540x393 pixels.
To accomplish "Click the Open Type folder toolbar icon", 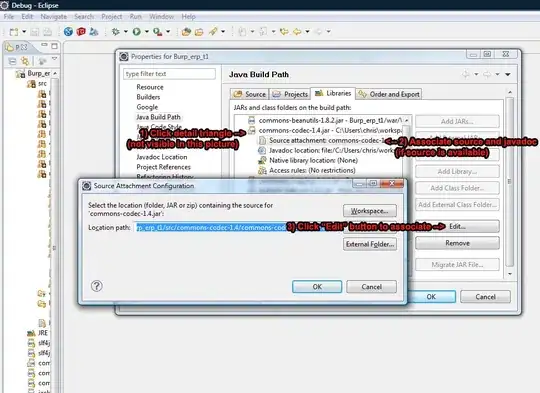I will 199,32.
